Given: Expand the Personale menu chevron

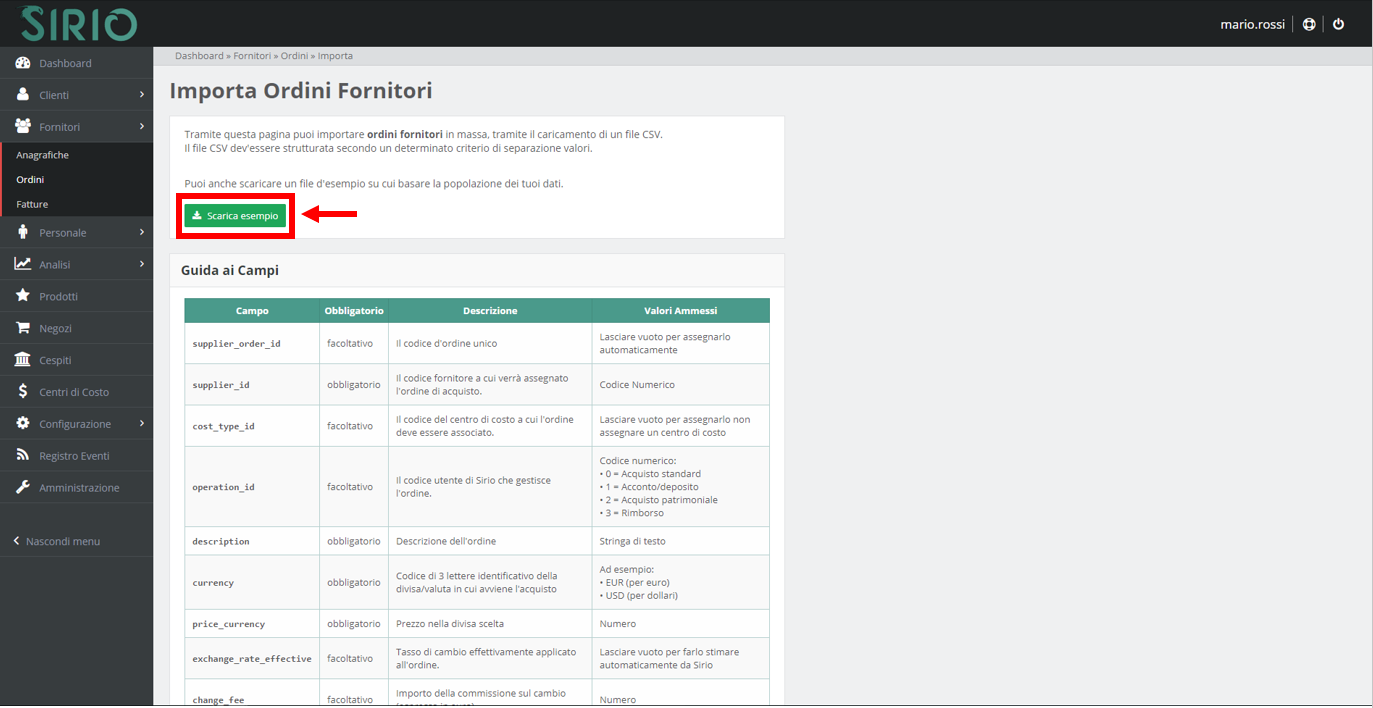Looking at the screenshot, I should click(142, 233).
